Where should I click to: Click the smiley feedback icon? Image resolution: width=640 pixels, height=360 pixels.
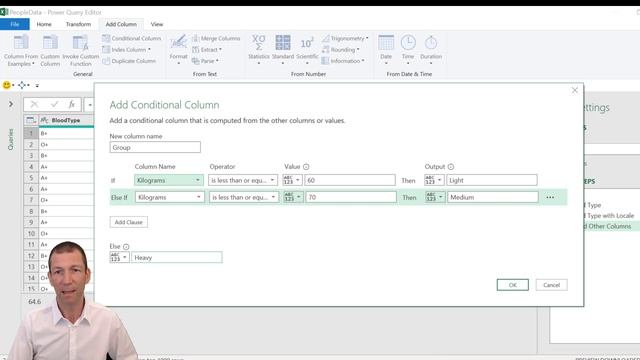(x=7, y=85)
